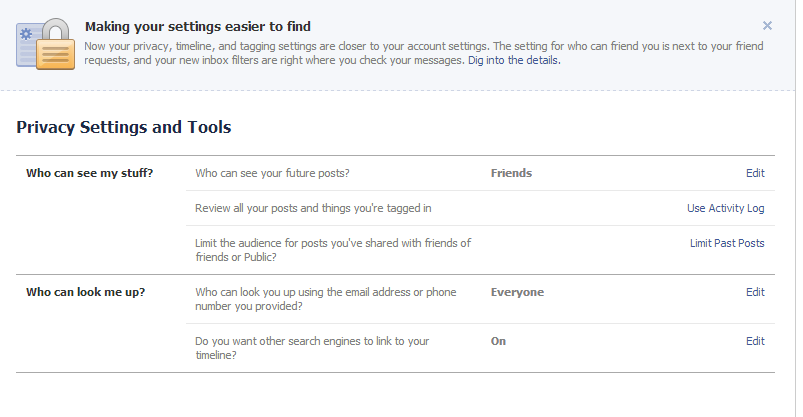Click the Review all your posts row text
This screenshot has height=417, width=803.
click(313, 208)
